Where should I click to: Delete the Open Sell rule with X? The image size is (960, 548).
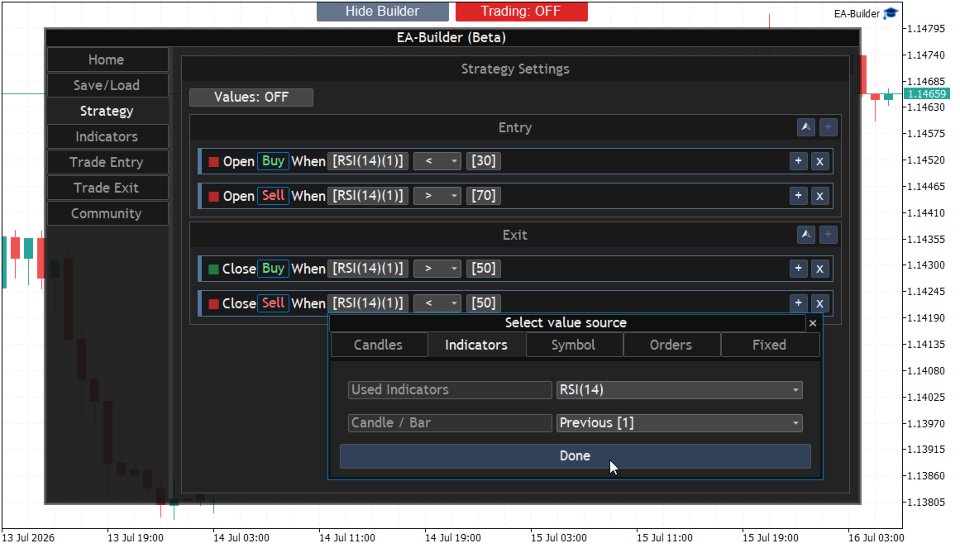click(x=820, y=196)
